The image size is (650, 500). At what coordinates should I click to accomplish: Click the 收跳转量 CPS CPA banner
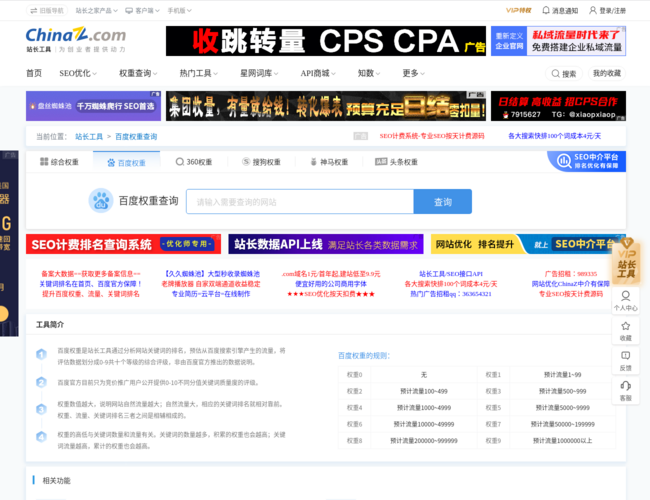pyautogui.click(x=326, y=41)
